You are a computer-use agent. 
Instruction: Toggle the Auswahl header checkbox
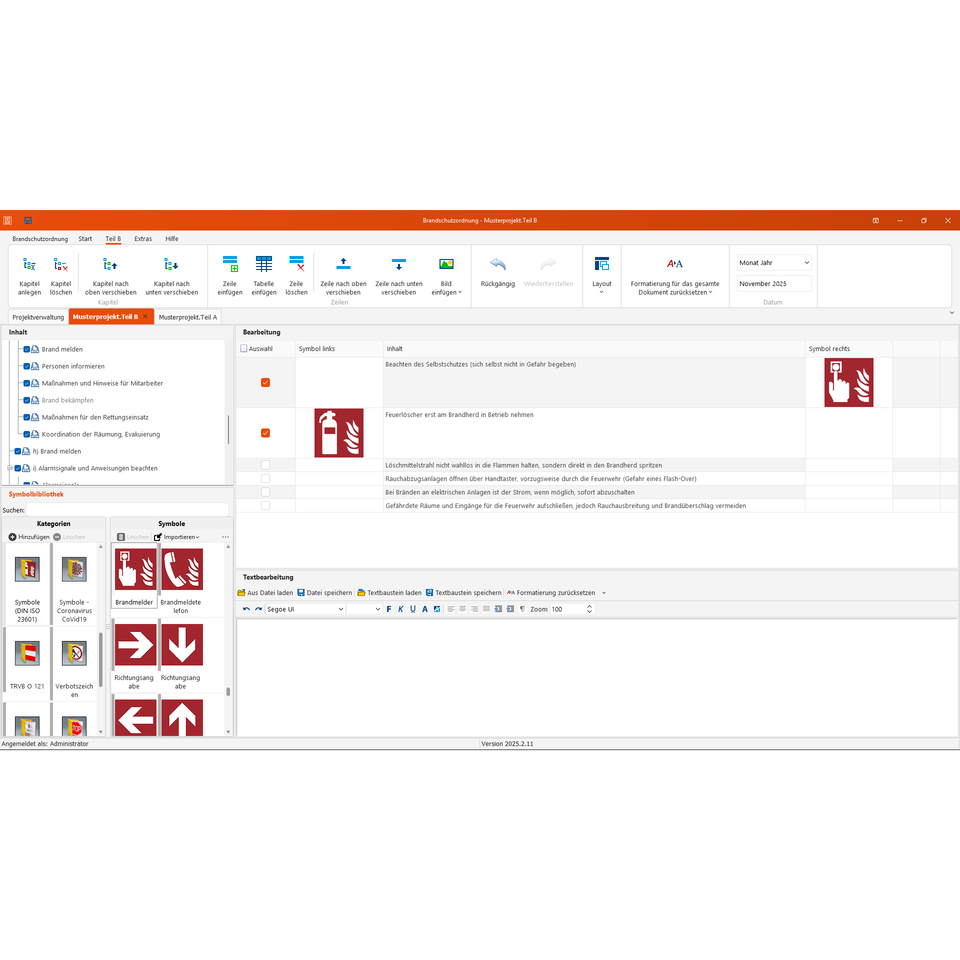[244, 349]
